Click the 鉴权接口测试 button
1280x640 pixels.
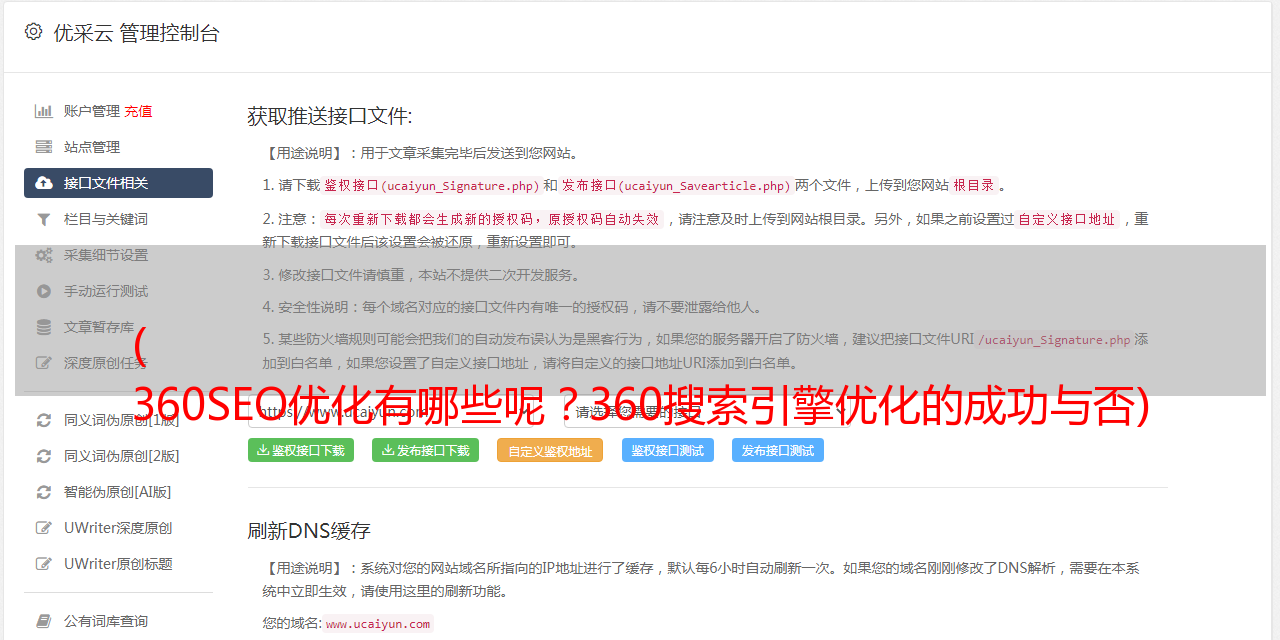[668, 450]
